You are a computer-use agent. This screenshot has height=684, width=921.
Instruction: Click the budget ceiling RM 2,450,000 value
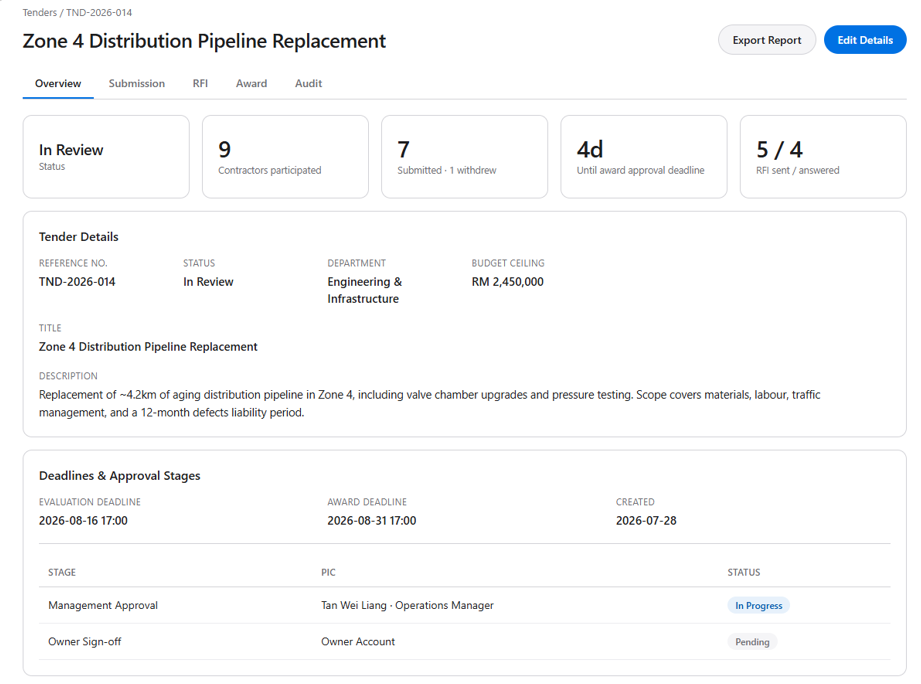click(x=507, y=282)
